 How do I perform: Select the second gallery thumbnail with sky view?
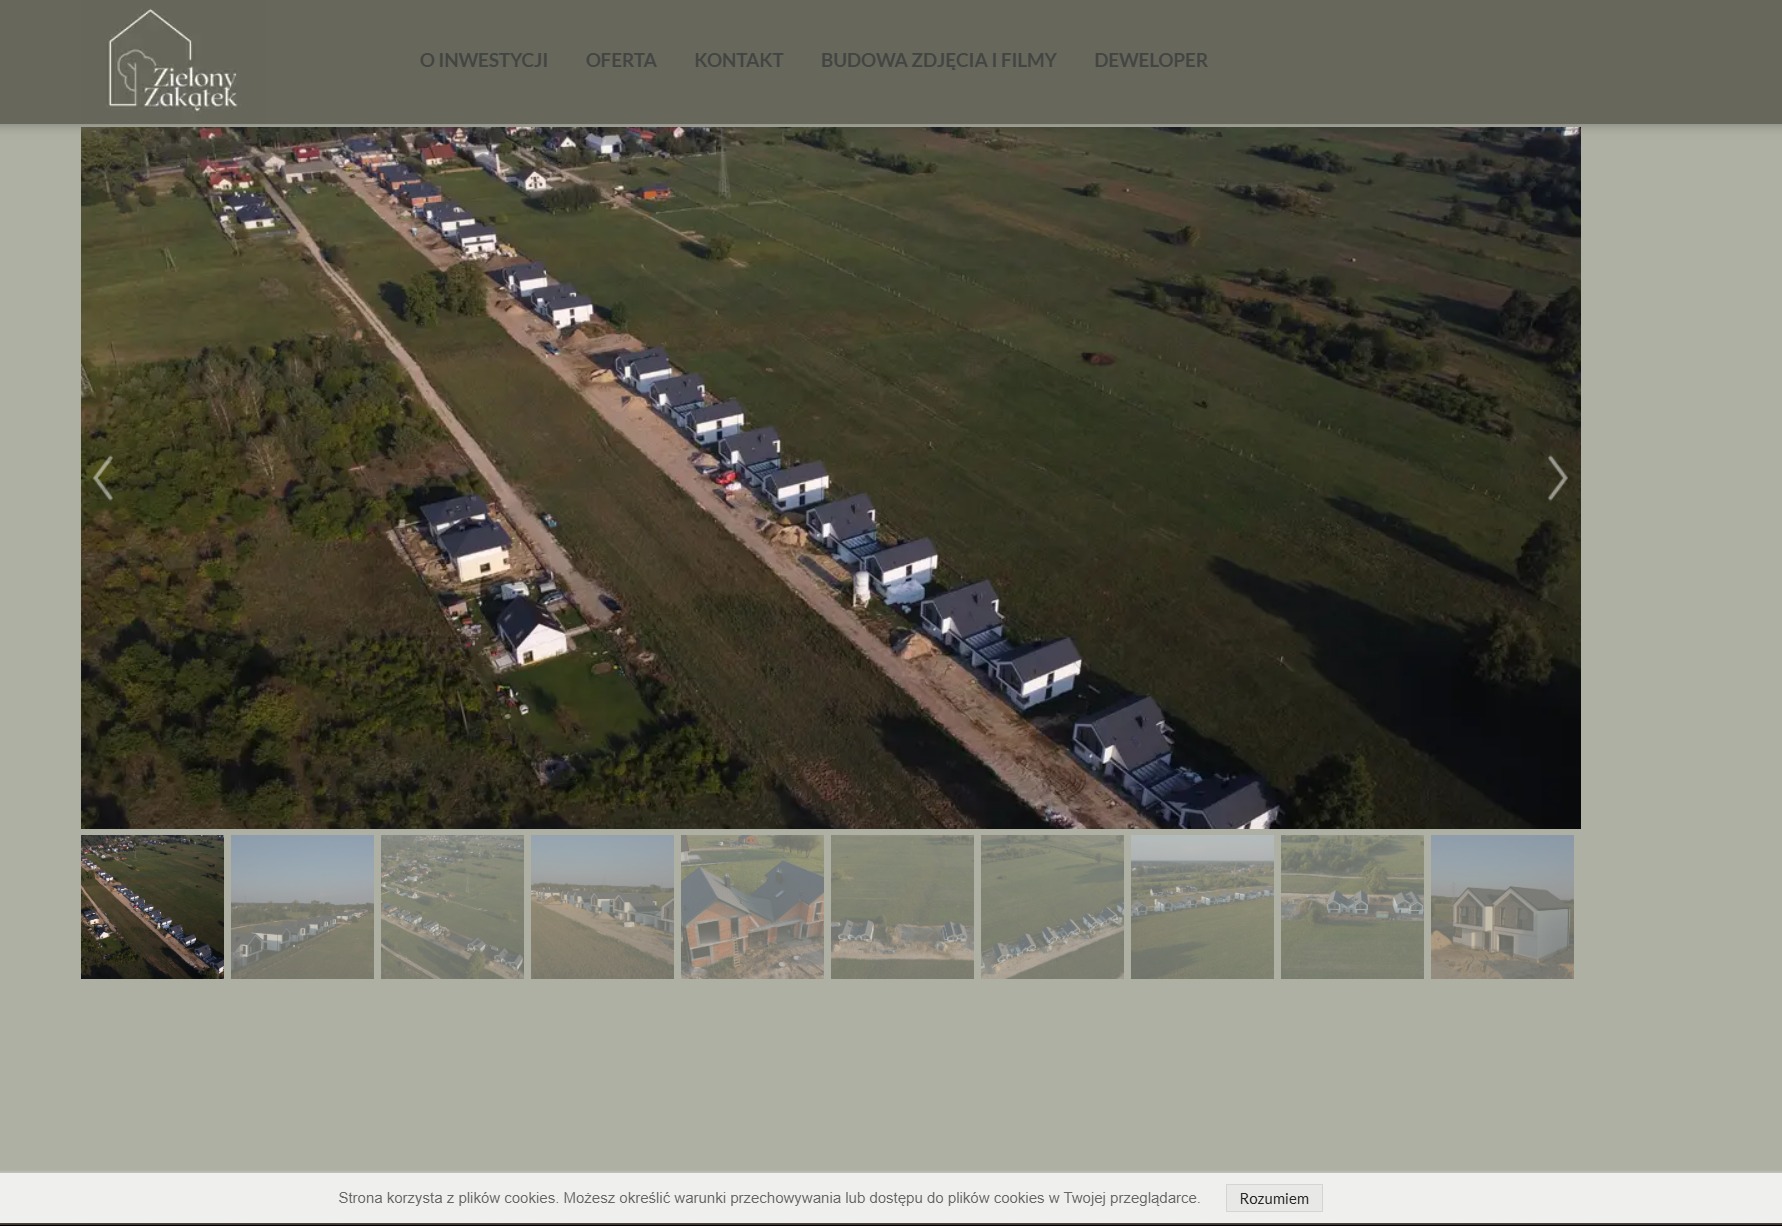(x=302, y=907)
